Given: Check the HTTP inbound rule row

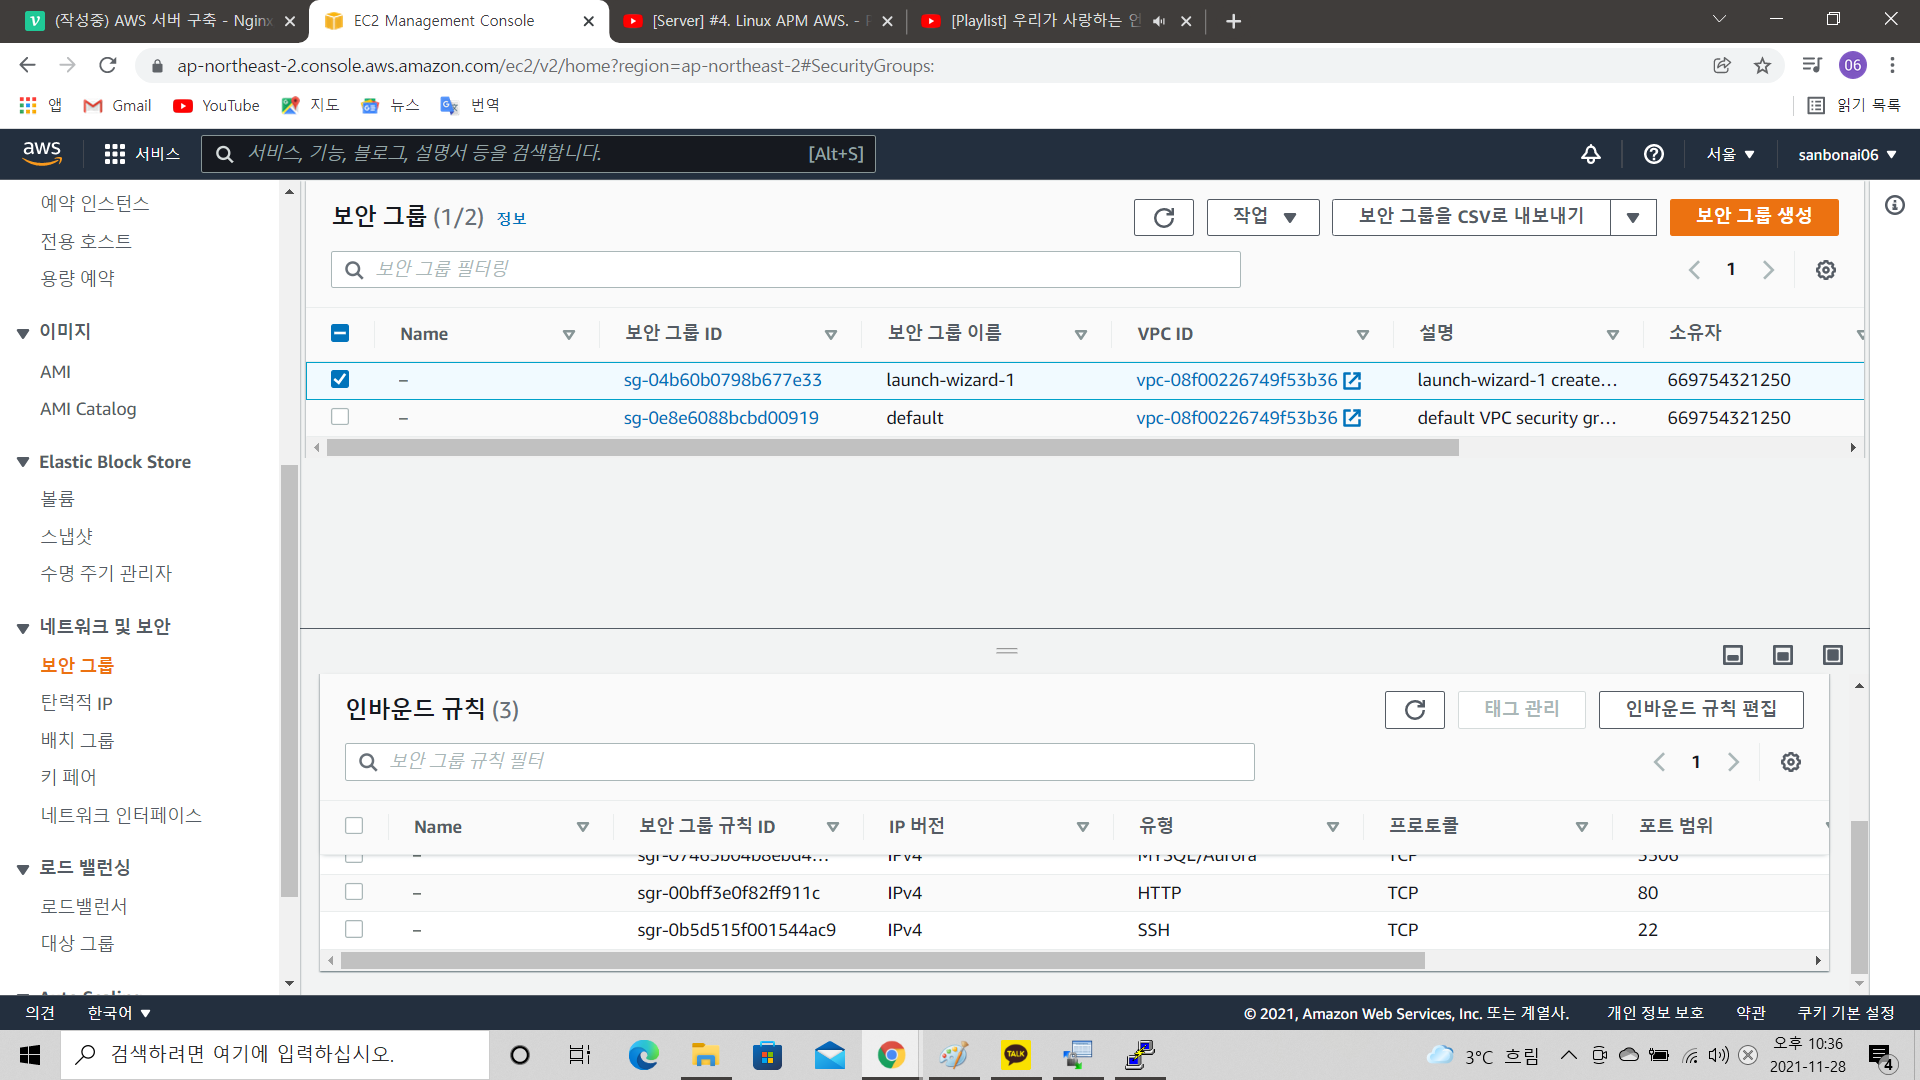Looking at the screenshot, I should [354, 892].
